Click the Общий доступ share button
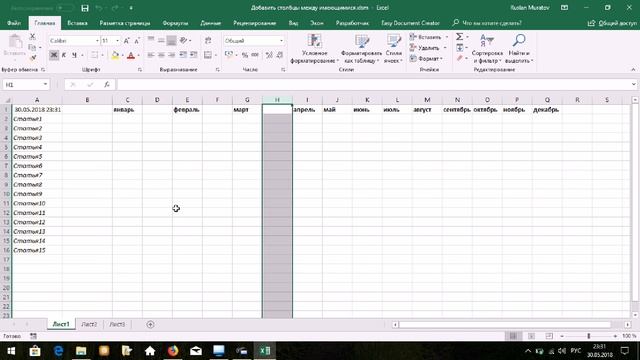Viewport: 640px width, 360px height. (x=612, y=23)
